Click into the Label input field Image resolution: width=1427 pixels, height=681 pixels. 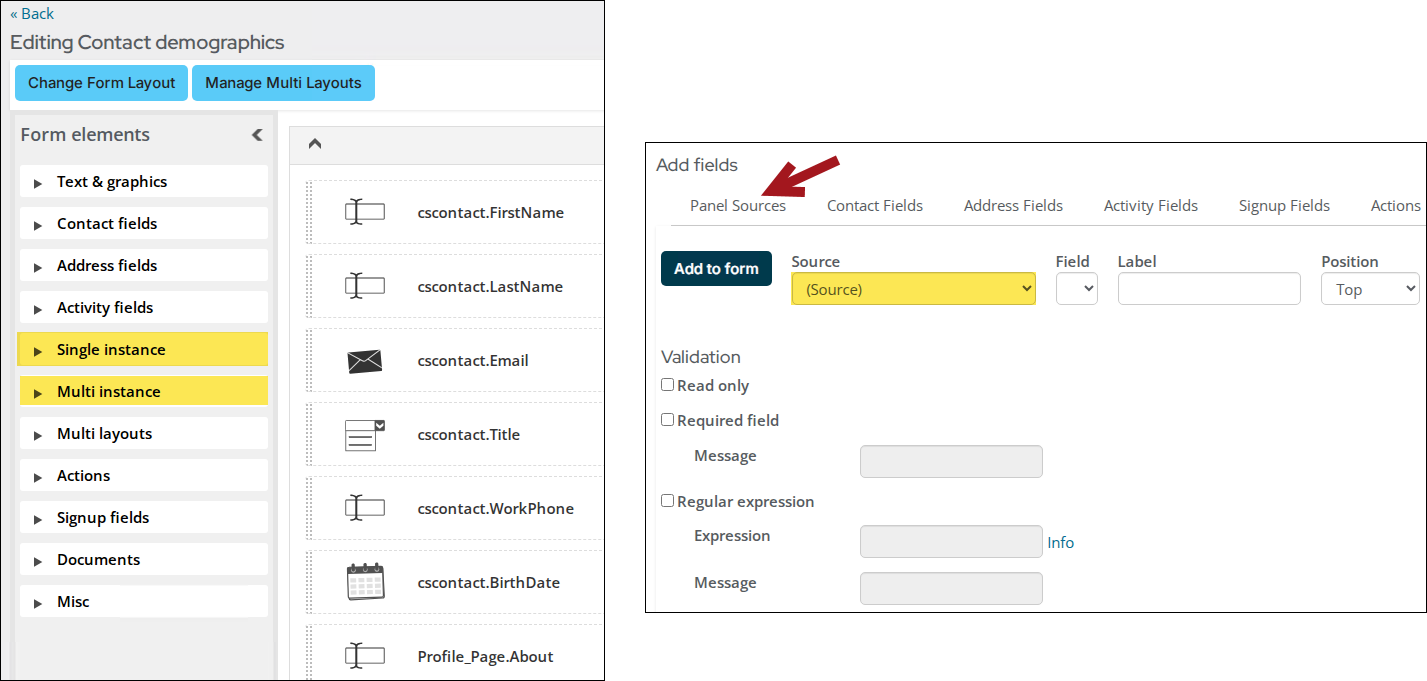click(x=1209, y=289)
